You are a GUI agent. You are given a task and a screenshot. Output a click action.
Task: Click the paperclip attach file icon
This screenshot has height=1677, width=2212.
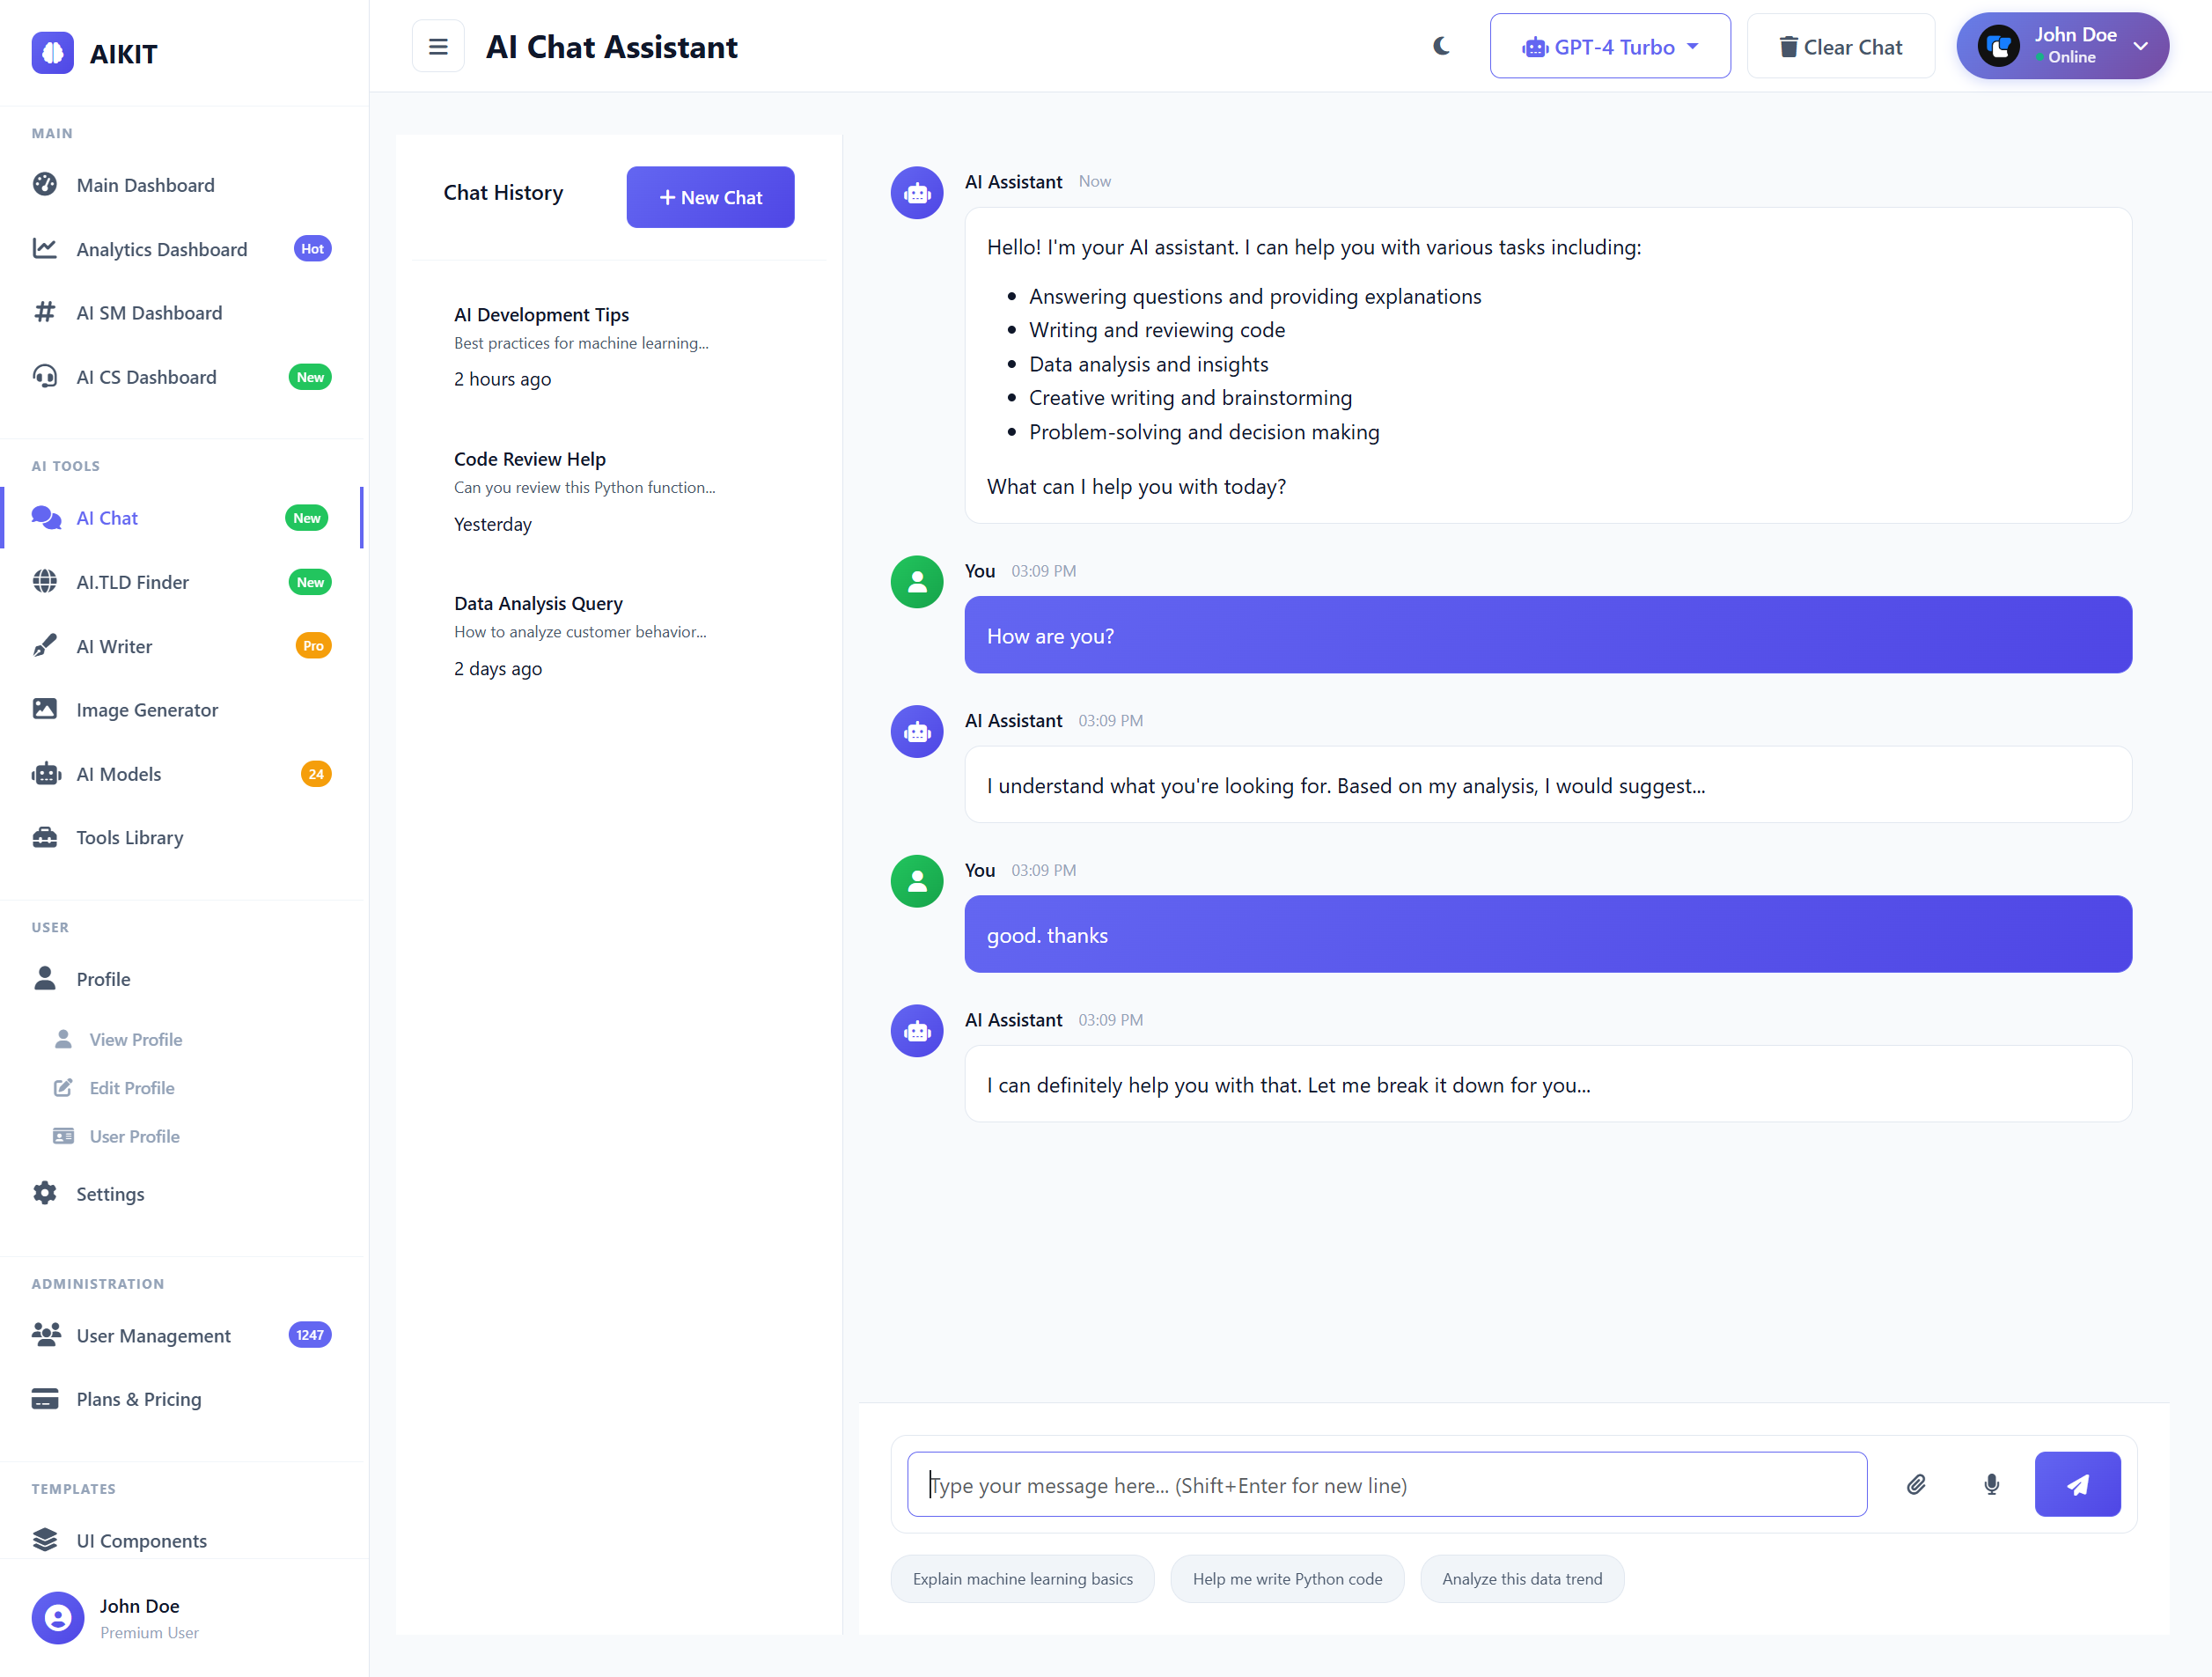[1915, 1484]
